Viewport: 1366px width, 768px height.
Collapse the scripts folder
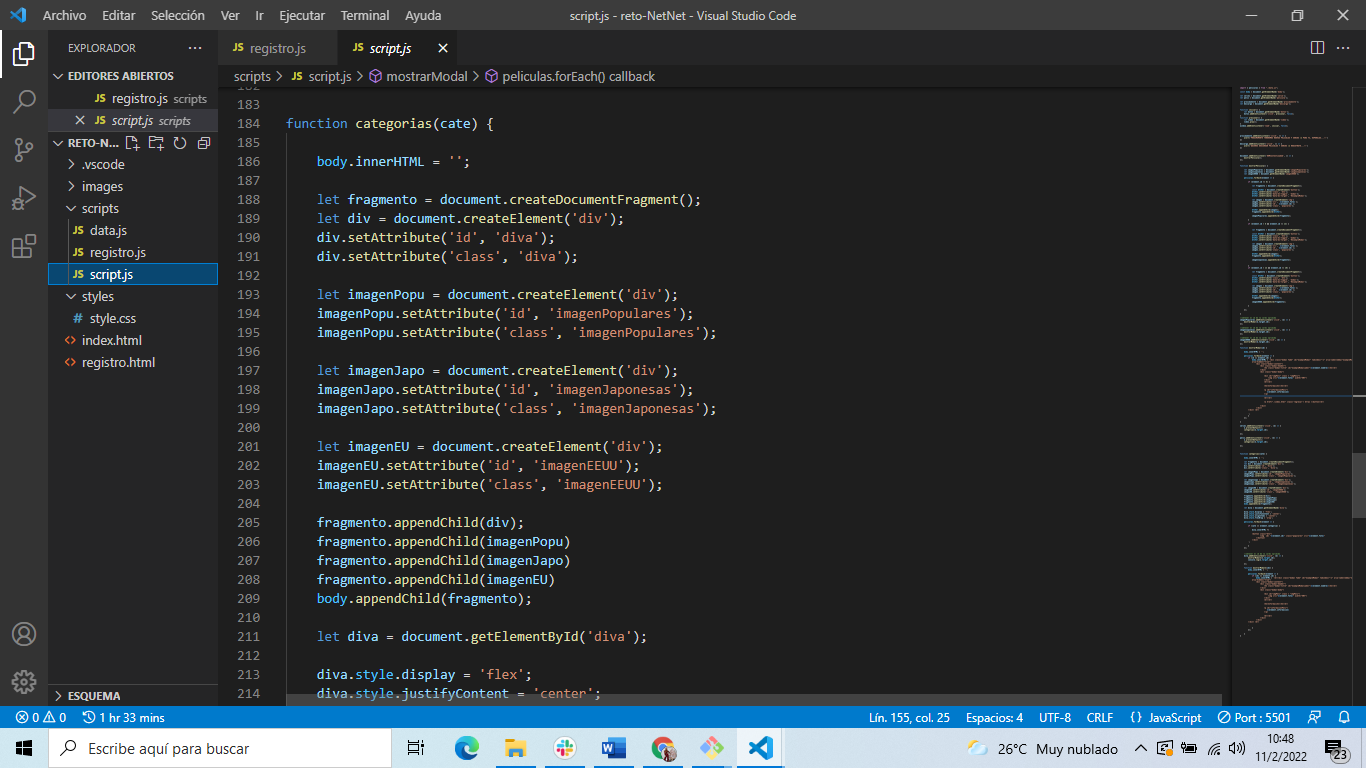[133, 208]
